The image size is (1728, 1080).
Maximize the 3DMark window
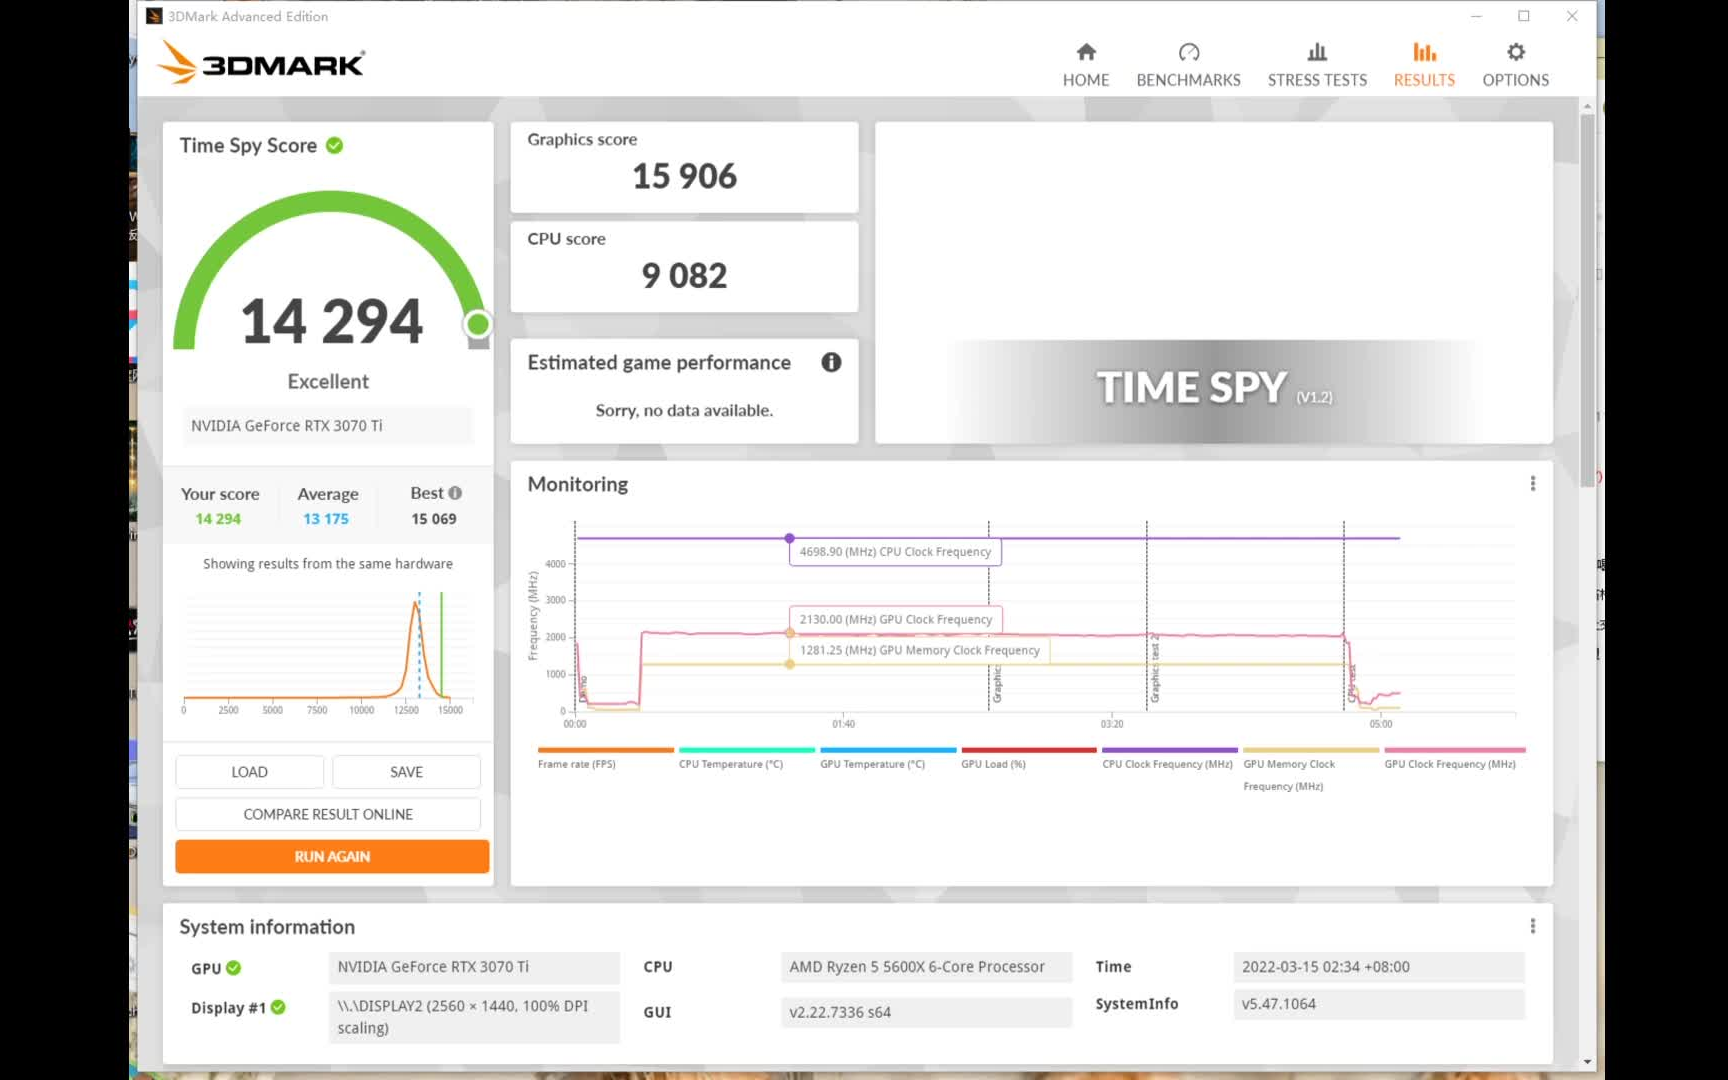[1524, 16]
